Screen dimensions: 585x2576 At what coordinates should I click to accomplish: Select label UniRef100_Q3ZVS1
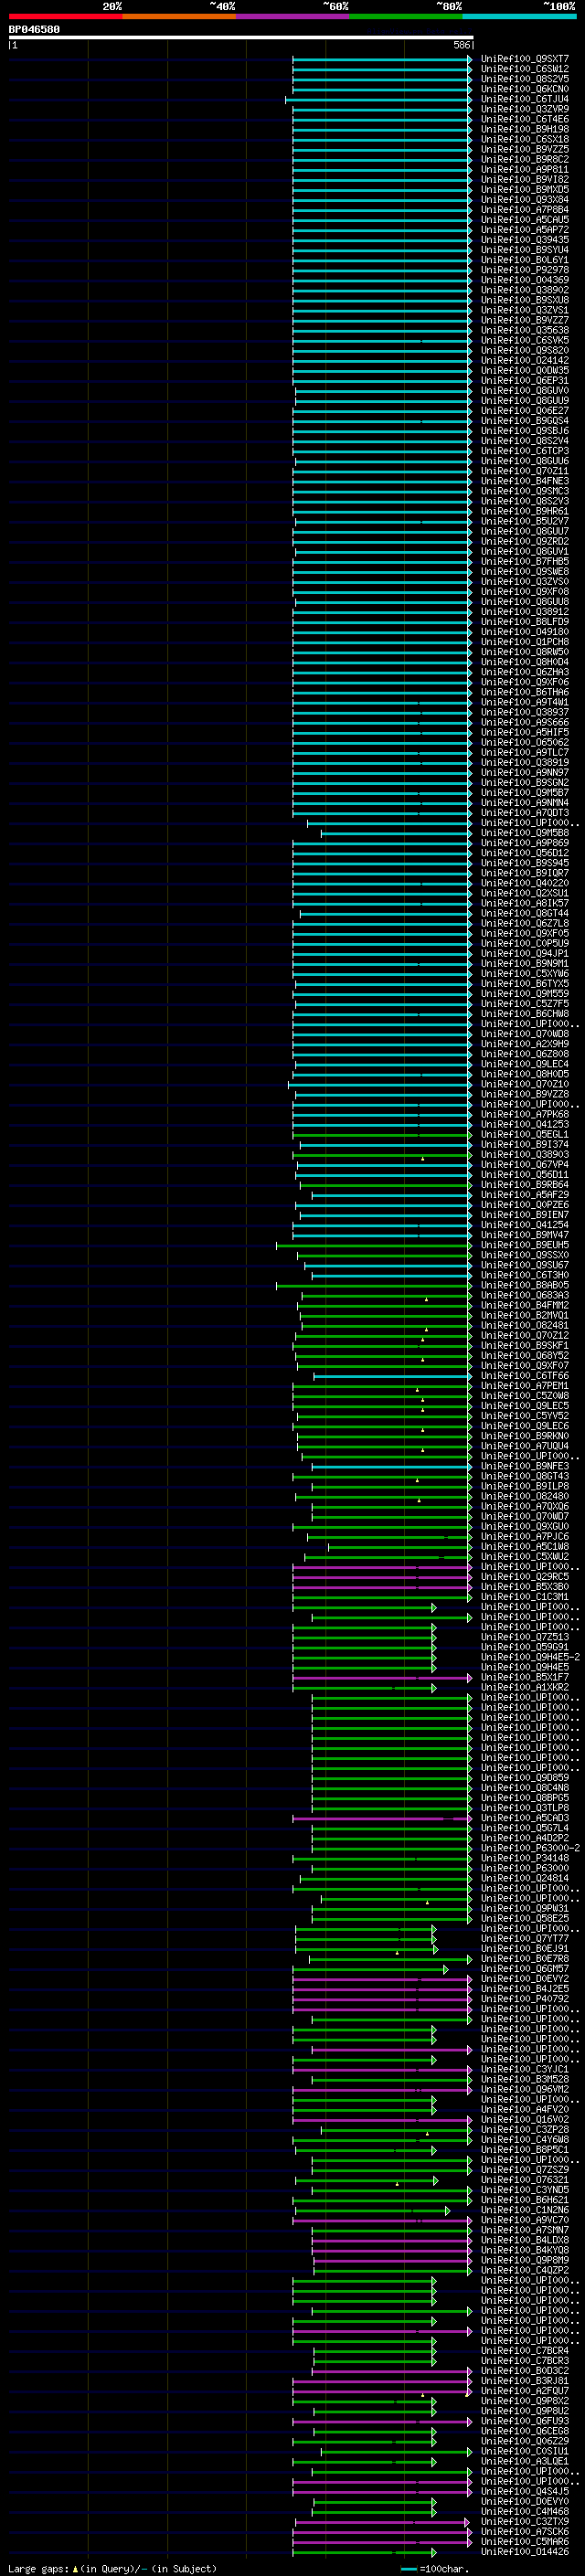[525, 310]
